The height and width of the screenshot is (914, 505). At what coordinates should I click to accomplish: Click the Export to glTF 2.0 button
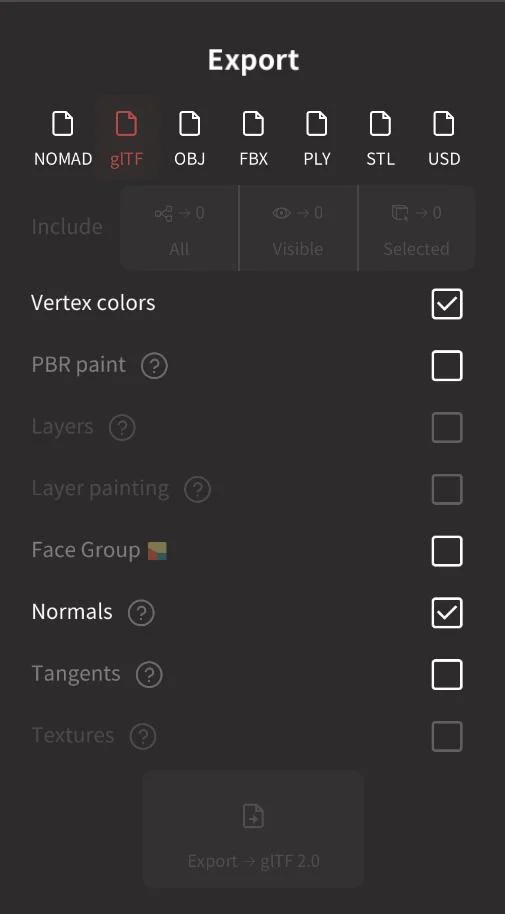click(253, 829)
